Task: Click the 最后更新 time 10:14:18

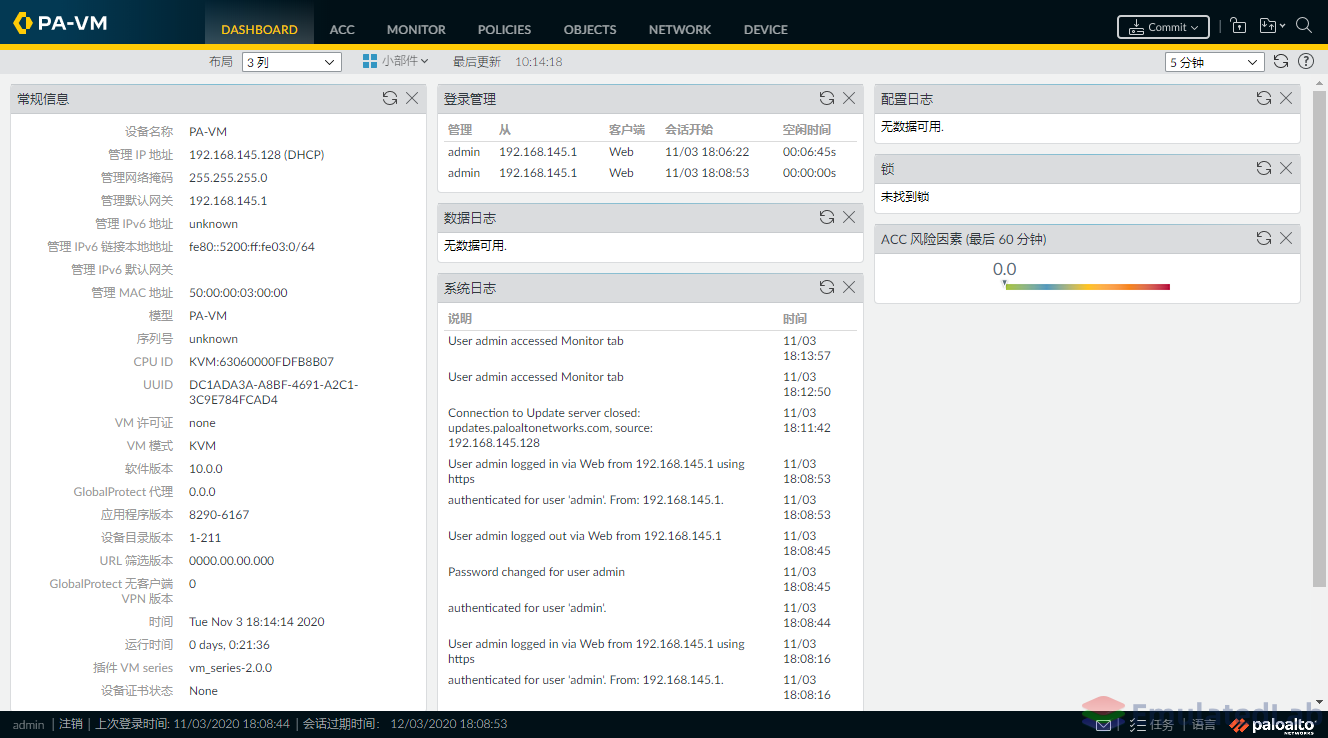Action: tap(539, 62)
